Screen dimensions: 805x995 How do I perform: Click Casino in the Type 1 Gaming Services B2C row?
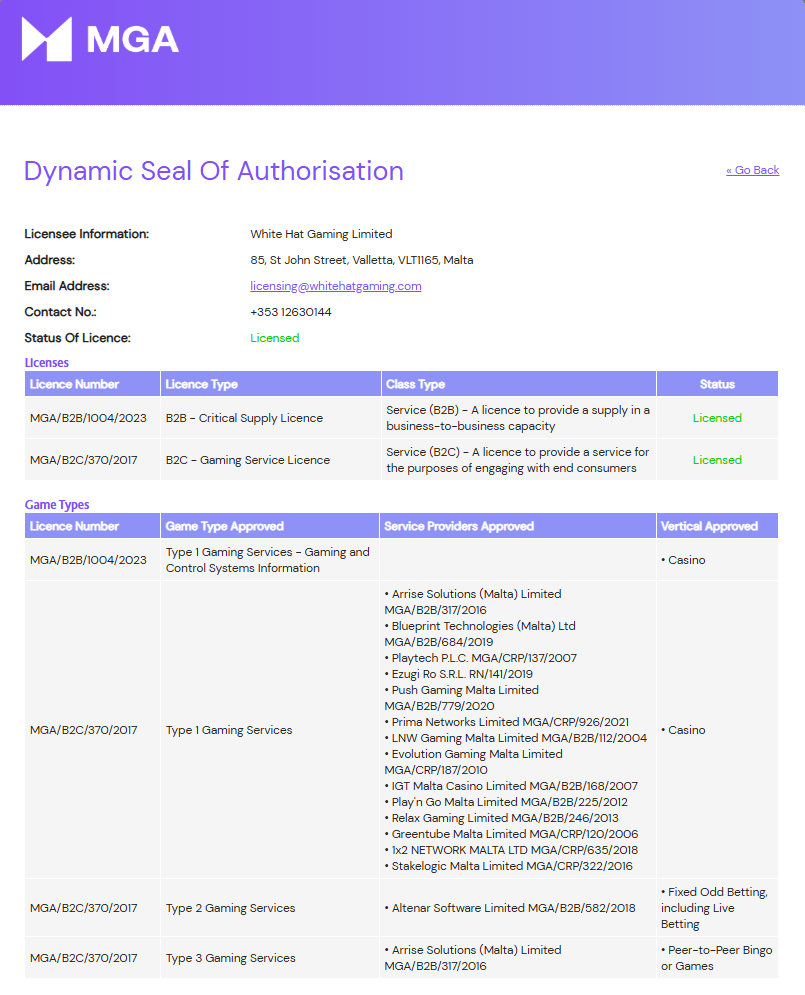coord(683,730)
